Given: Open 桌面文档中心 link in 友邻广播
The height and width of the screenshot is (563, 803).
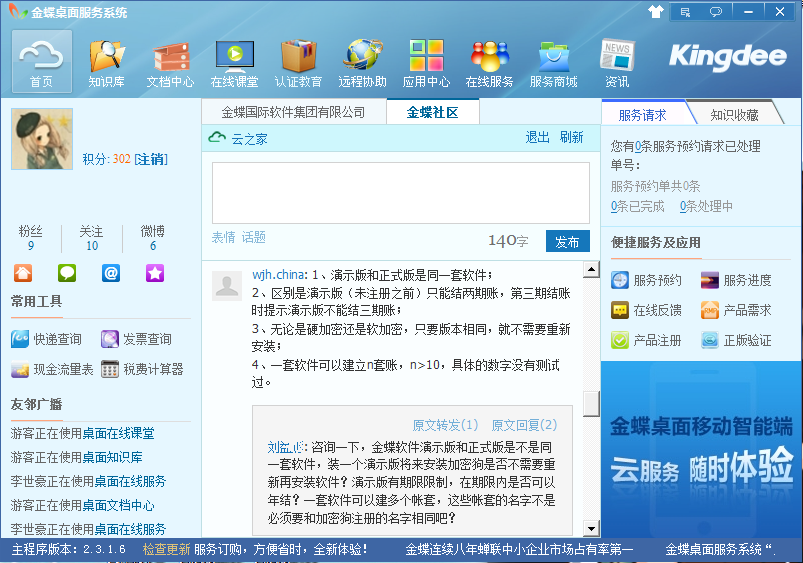Looking at the screenshot, I should pos(118,506).
